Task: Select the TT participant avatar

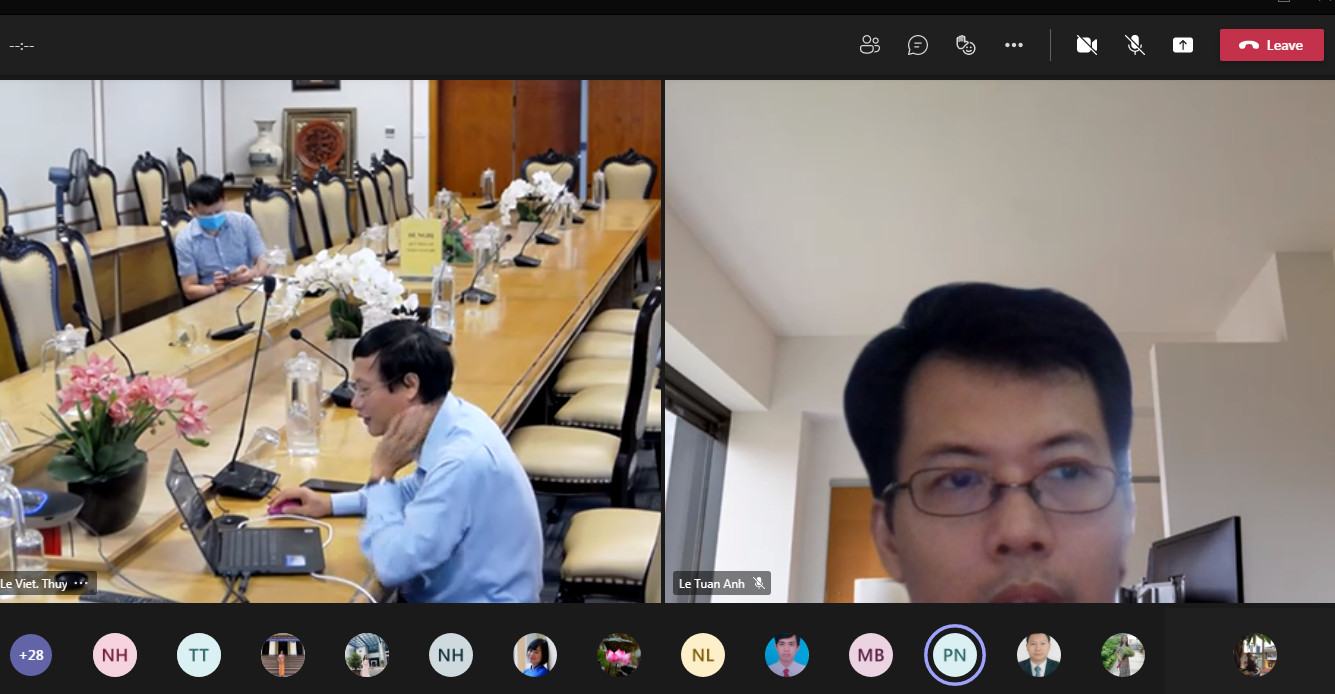Action: pyautogui.click(x=199, y=656)
